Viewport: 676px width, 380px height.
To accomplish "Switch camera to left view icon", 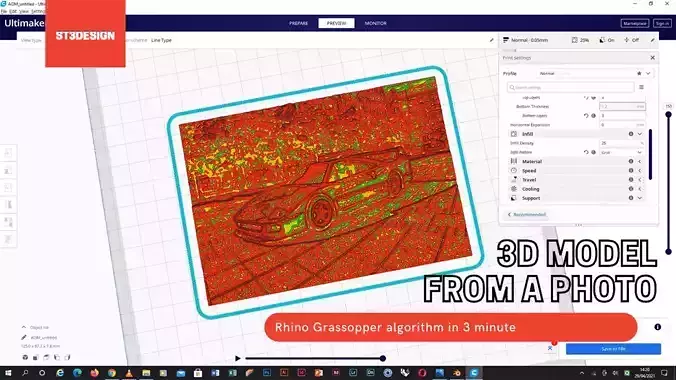I will (x=56, y=357).
